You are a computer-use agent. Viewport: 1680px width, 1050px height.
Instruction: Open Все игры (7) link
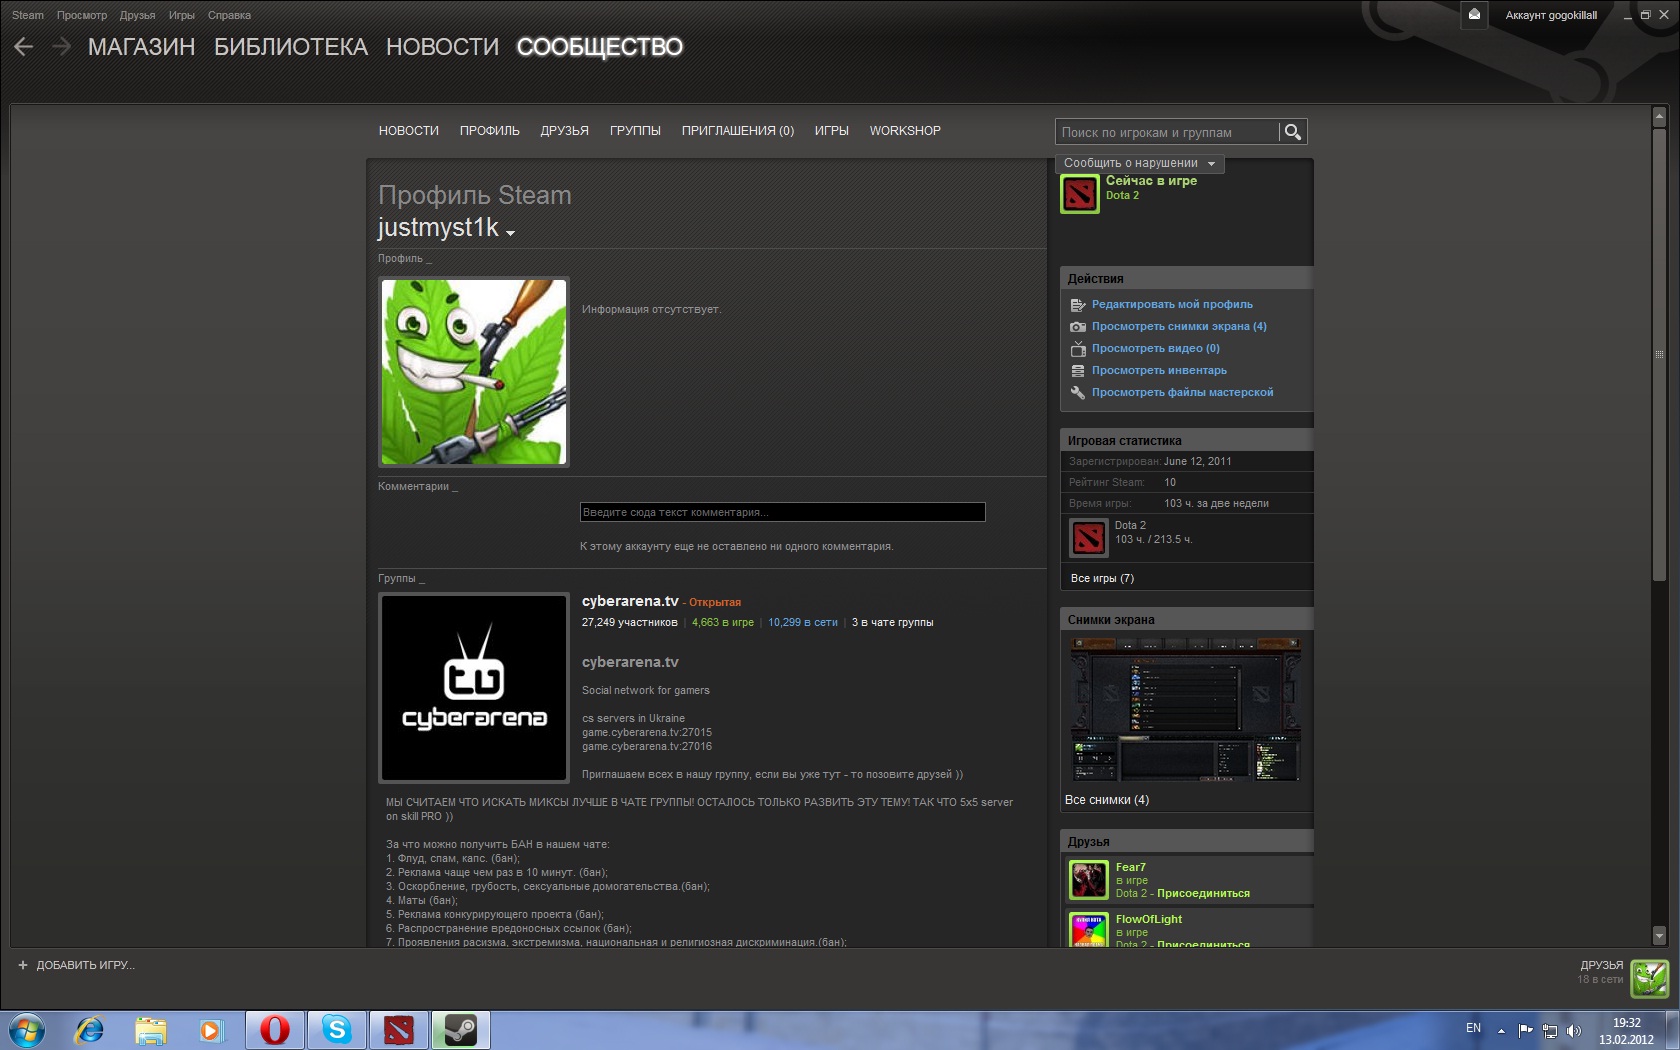pos(1102,579)
